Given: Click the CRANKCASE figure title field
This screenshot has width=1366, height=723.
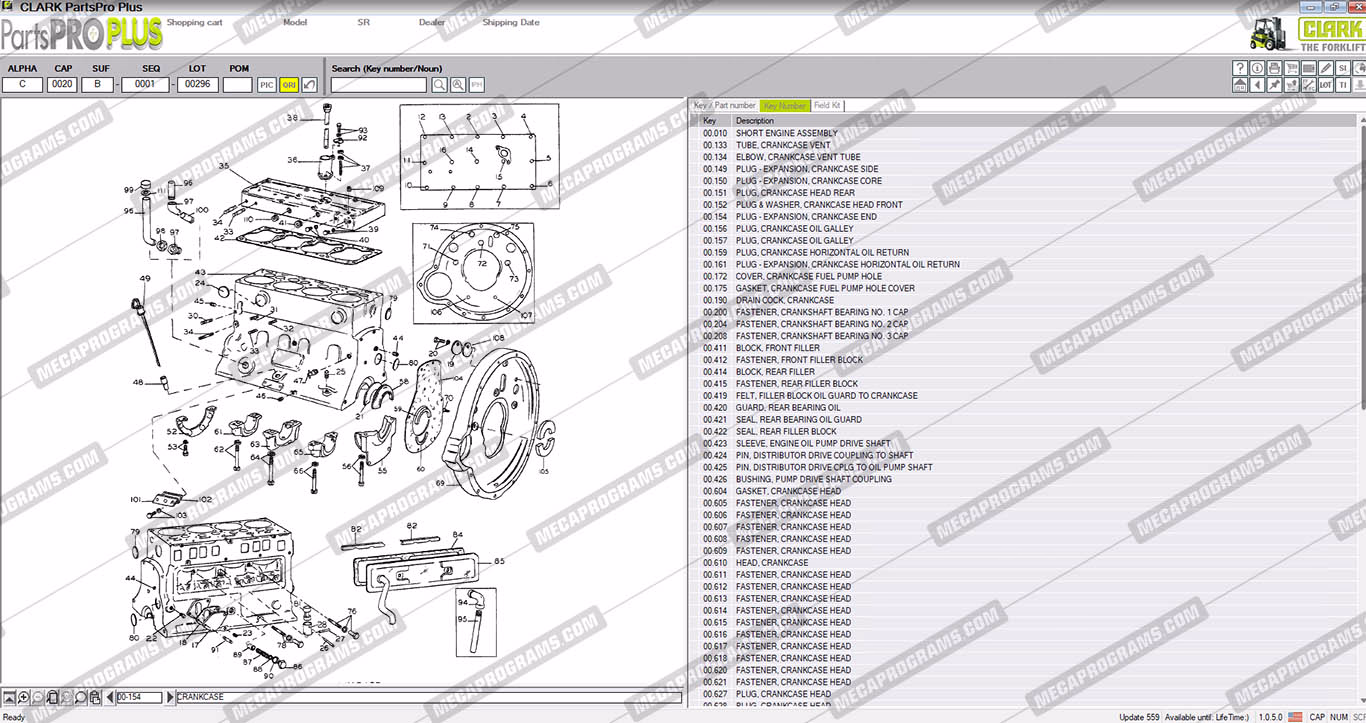Looking at the screenshot, I should (429, 697).
